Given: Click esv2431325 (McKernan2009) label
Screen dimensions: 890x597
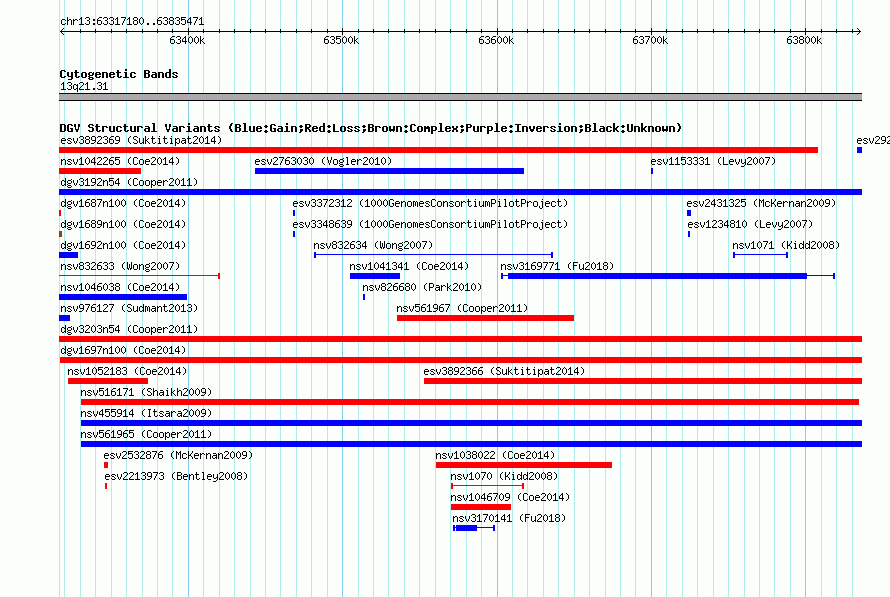Looking at the screenshot, I should point(761,203).
